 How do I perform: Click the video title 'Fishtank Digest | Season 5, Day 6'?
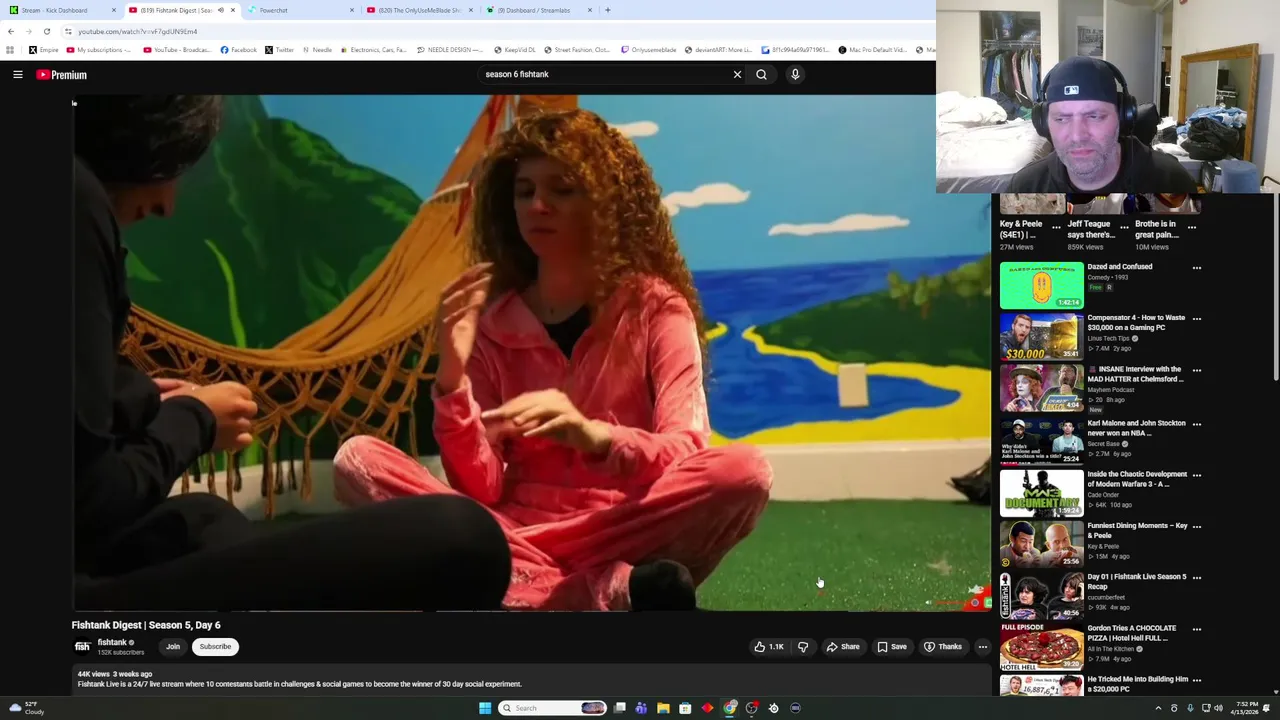[x=146, y=625]
